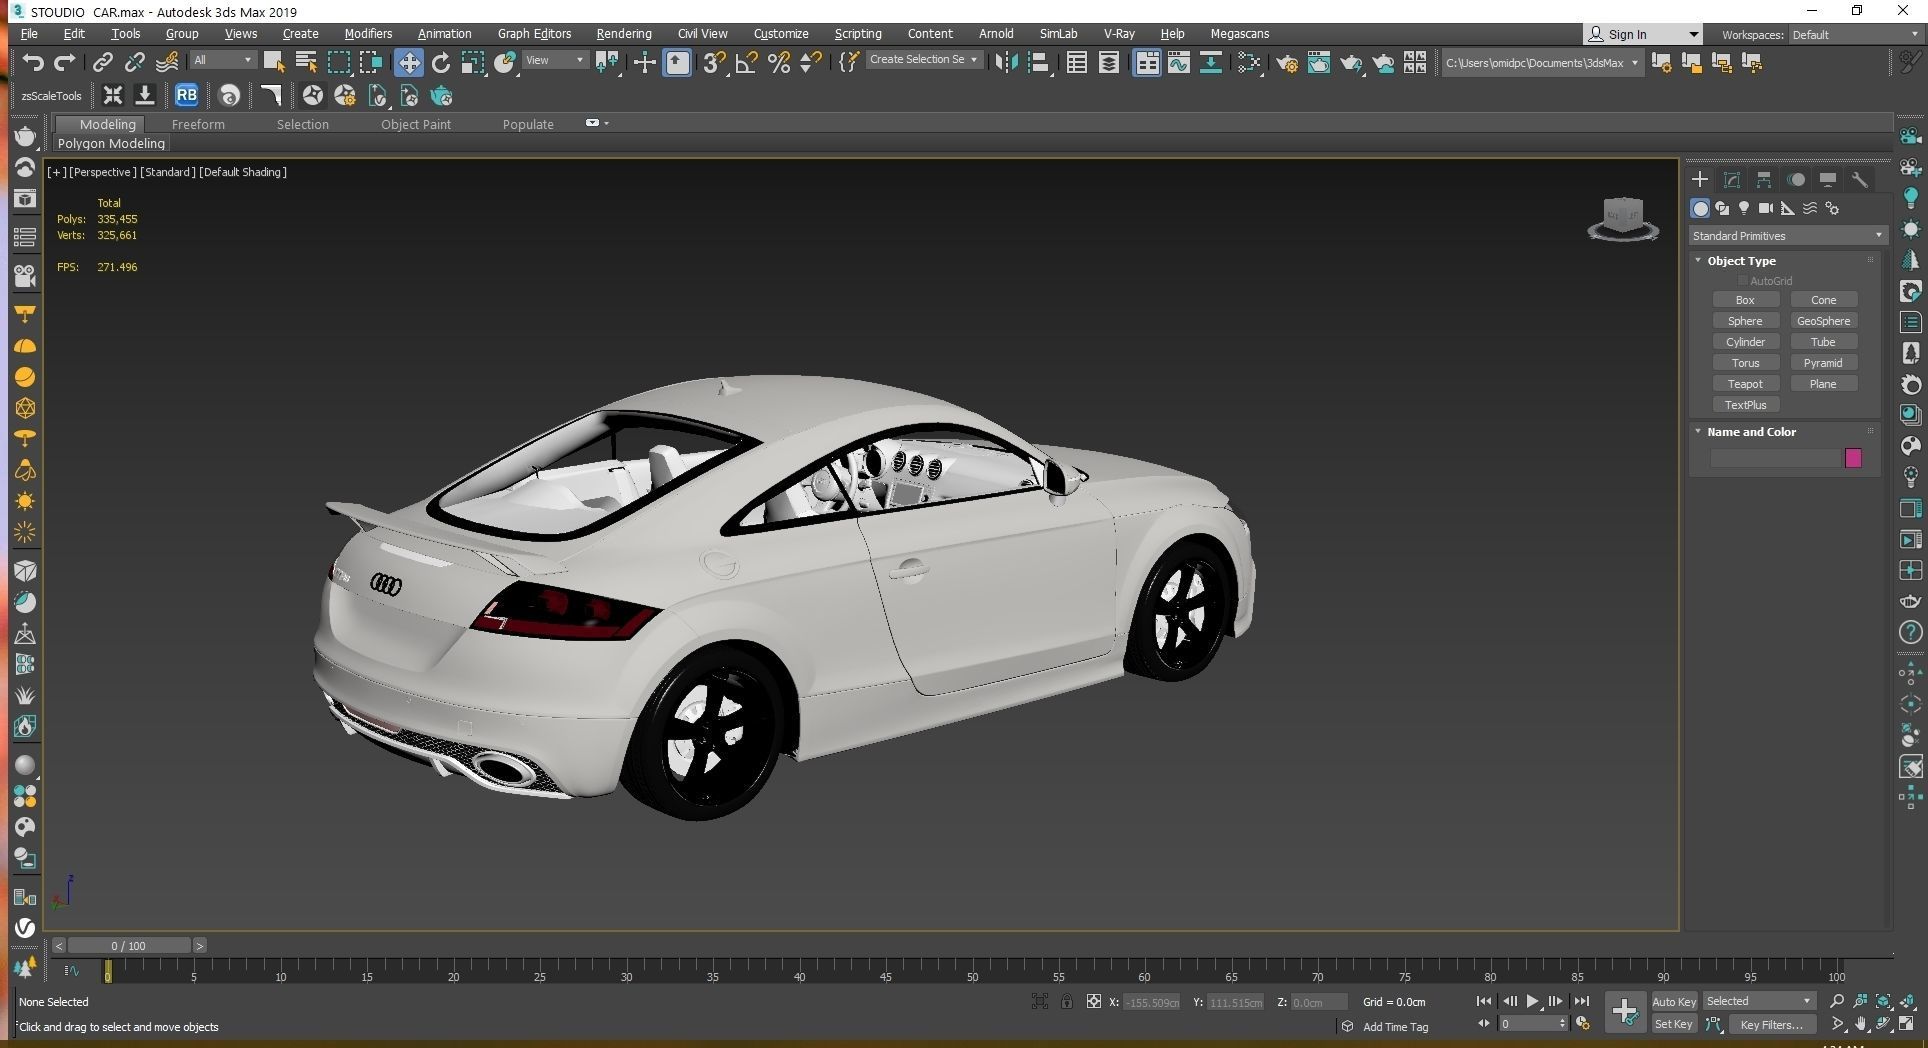
Task: Activate the Select and Uniform Scale tool
Action: coord(473,63)
